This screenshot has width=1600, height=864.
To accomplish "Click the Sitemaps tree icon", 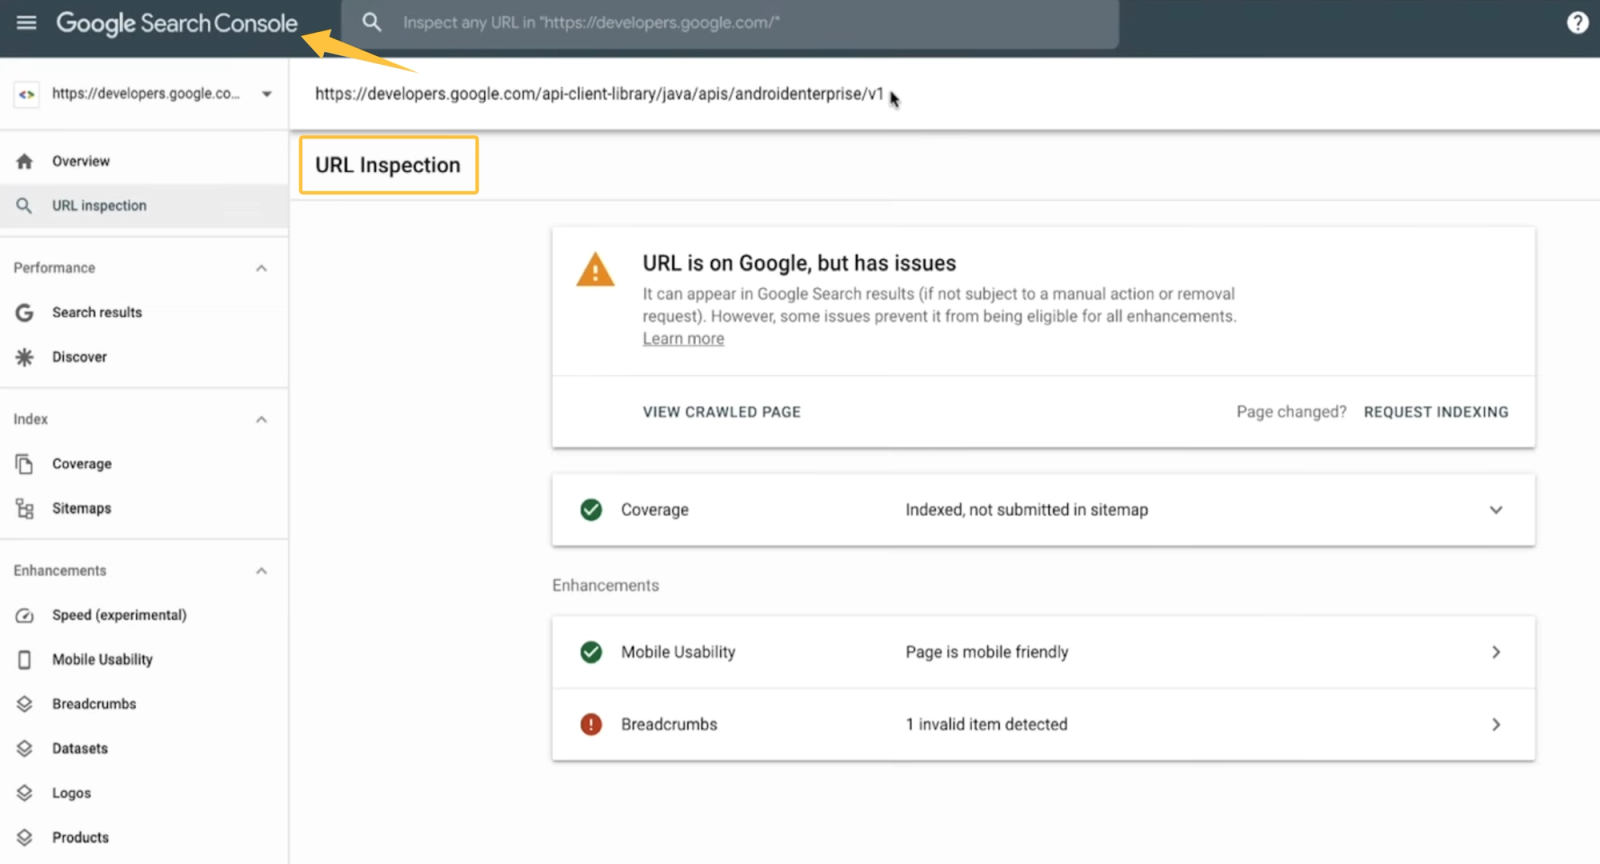I will click(25, 508).
